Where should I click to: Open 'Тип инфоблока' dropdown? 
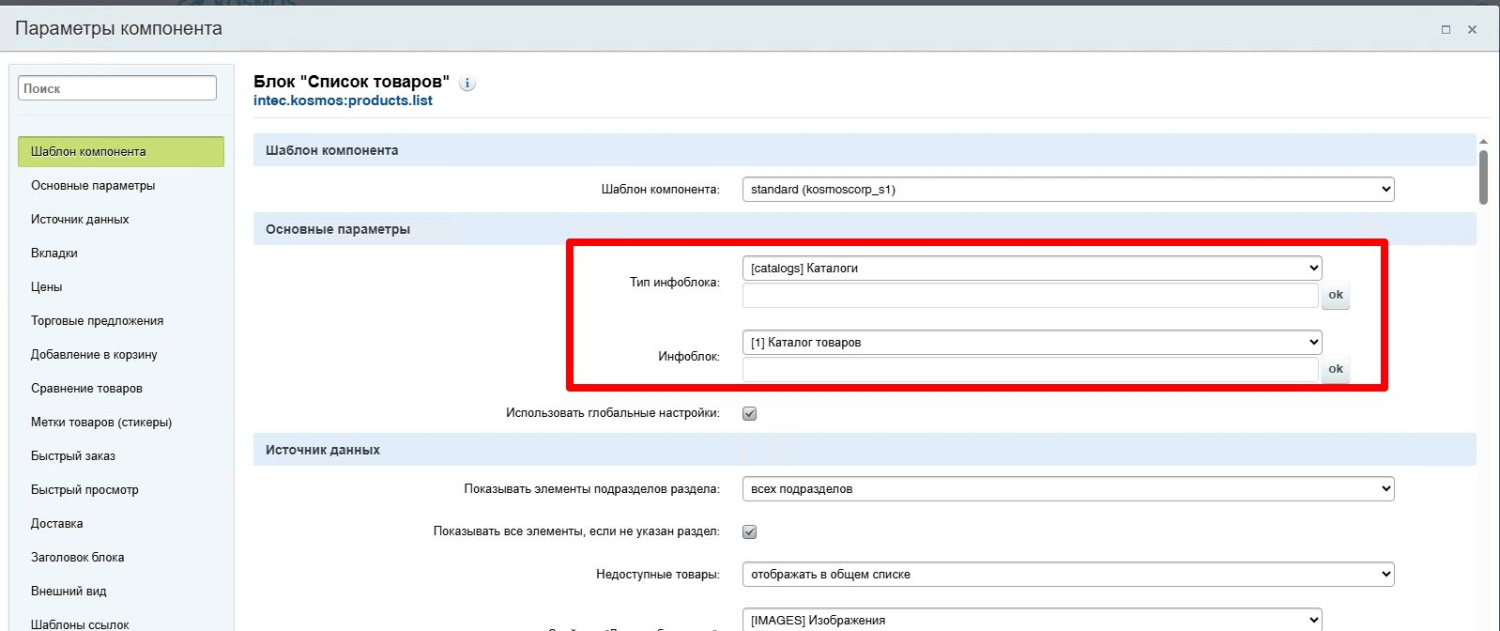[x=1031, y=268]
